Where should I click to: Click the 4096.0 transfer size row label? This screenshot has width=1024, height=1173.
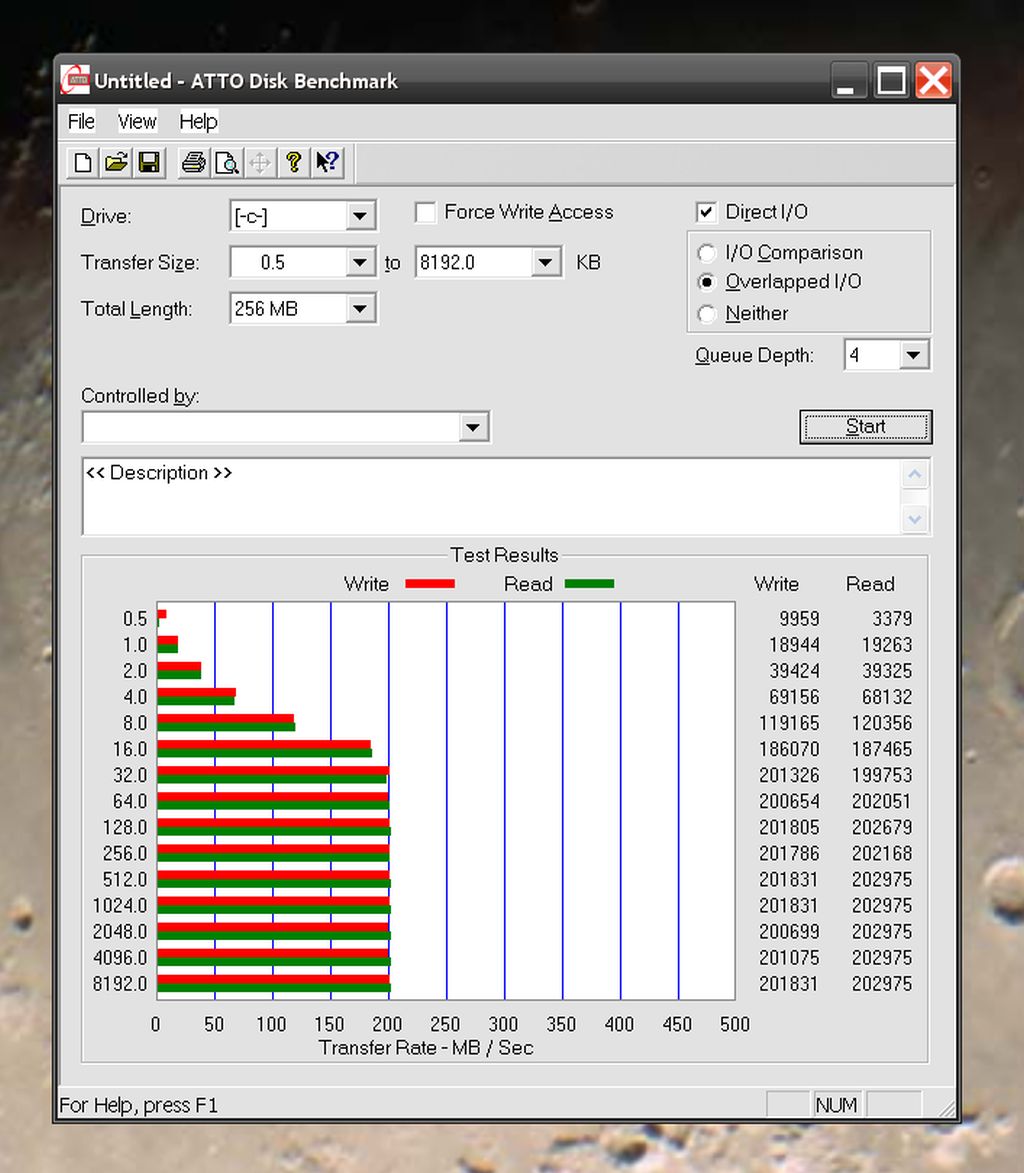120,958
